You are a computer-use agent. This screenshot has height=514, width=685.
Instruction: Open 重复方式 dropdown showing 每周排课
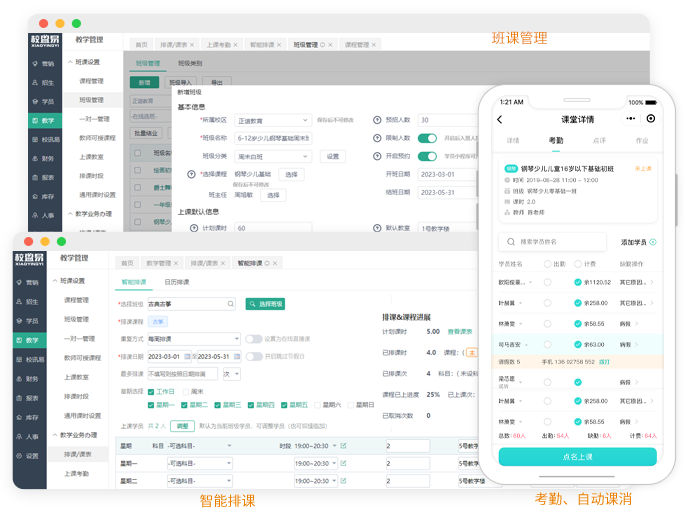pos(194,339)
